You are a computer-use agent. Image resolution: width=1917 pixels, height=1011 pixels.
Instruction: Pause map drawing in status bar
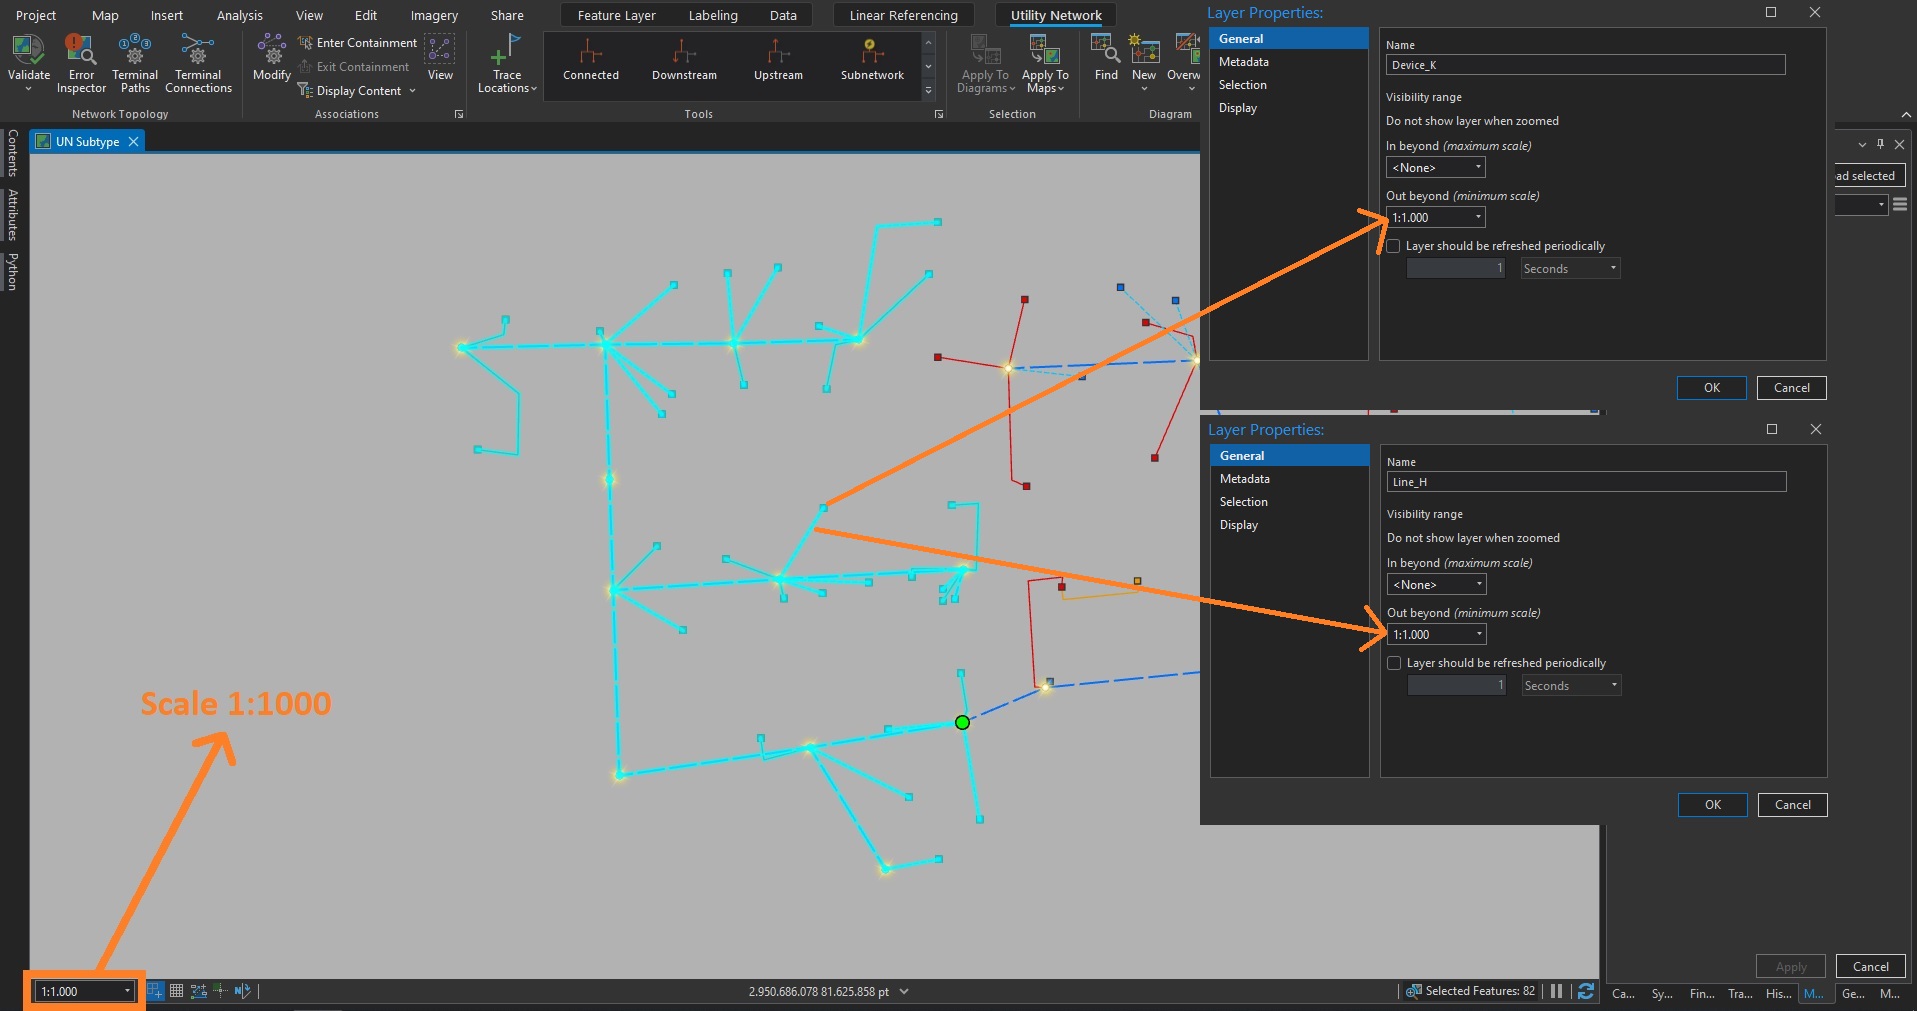tap(1556, 991)
